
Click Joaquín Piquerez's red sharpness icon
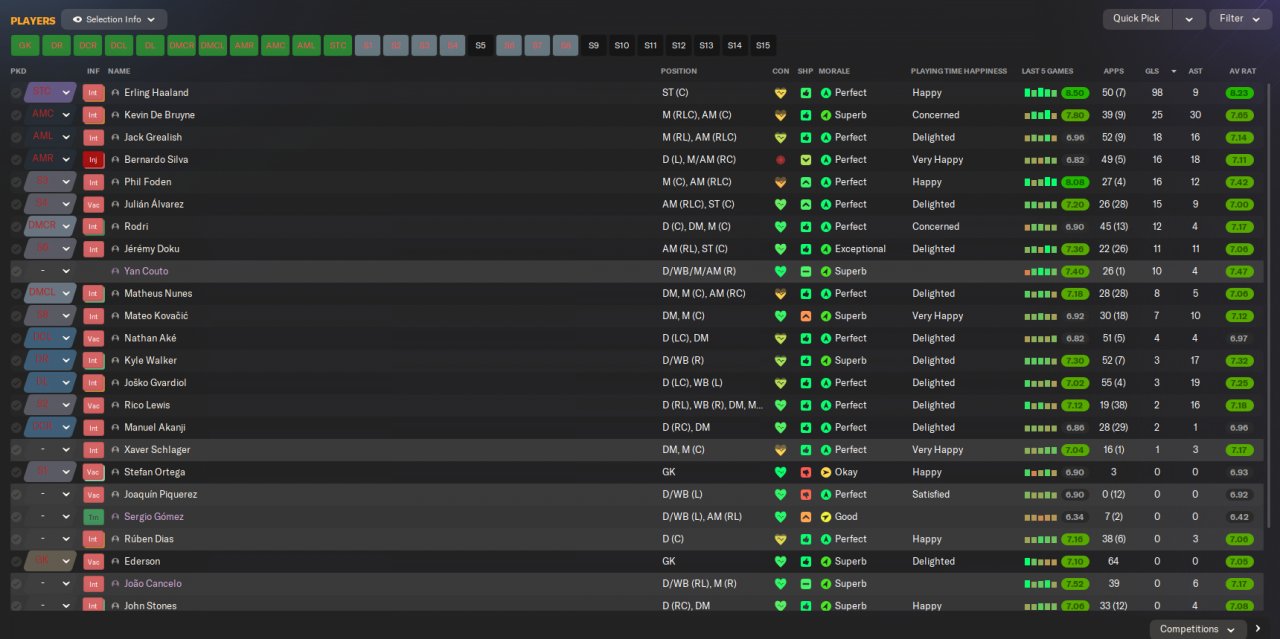click(806, 494)
